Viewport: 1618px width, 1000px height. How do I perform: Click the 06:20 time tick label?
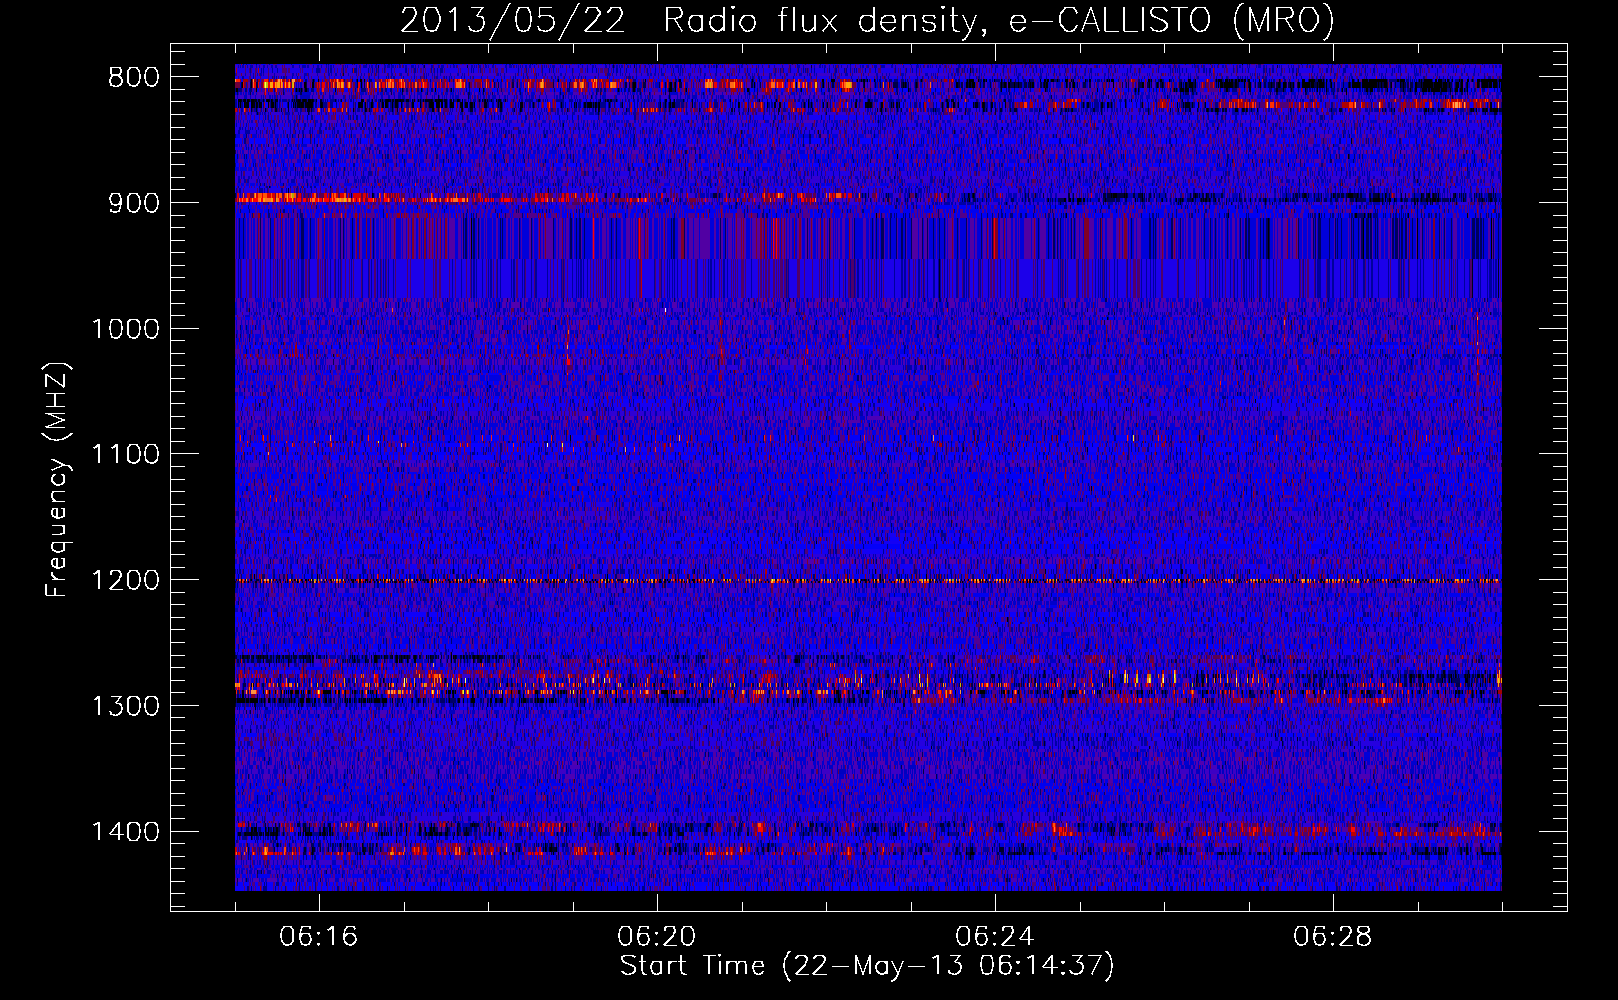click(657, 937)
